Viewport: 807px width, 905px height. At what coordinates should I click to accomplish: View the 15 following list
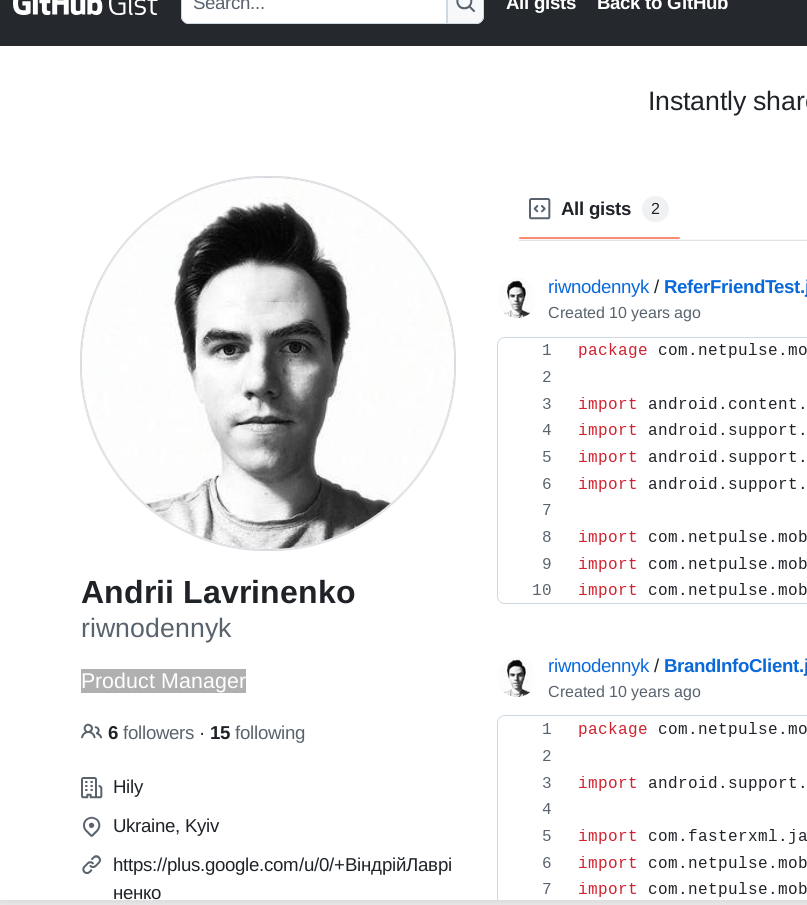click(x=257, y=733)
